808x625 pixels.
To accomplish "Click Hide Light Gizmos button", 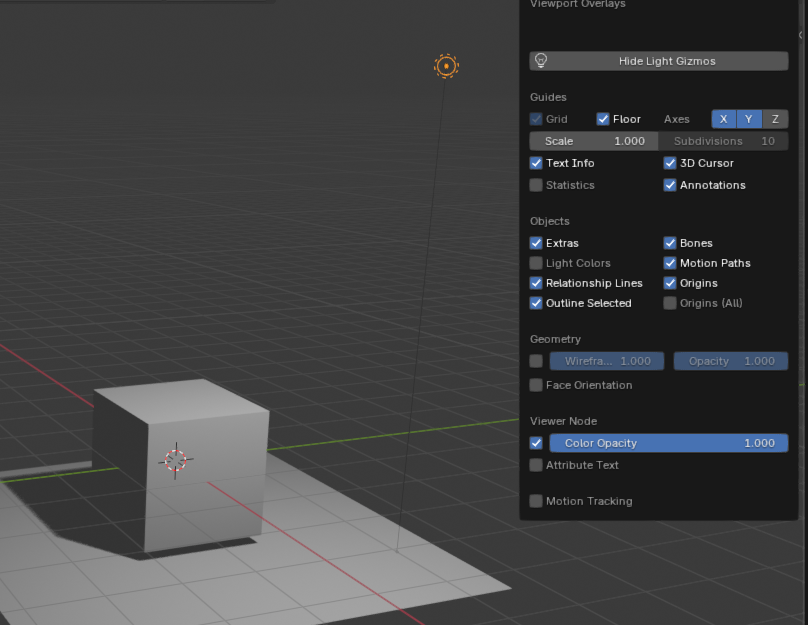I will [659, 61].
